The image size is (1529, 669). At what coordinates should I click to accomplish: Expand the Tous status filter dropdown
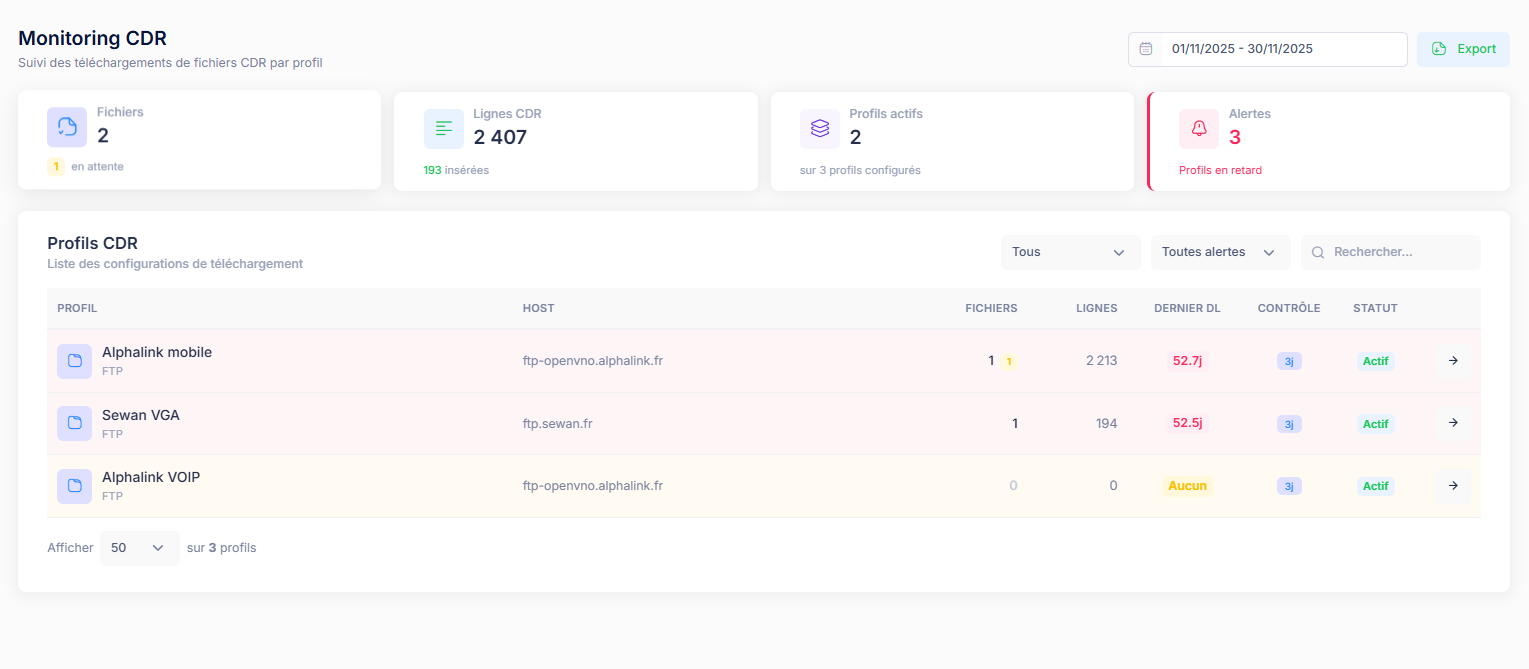click(1070, 252)
